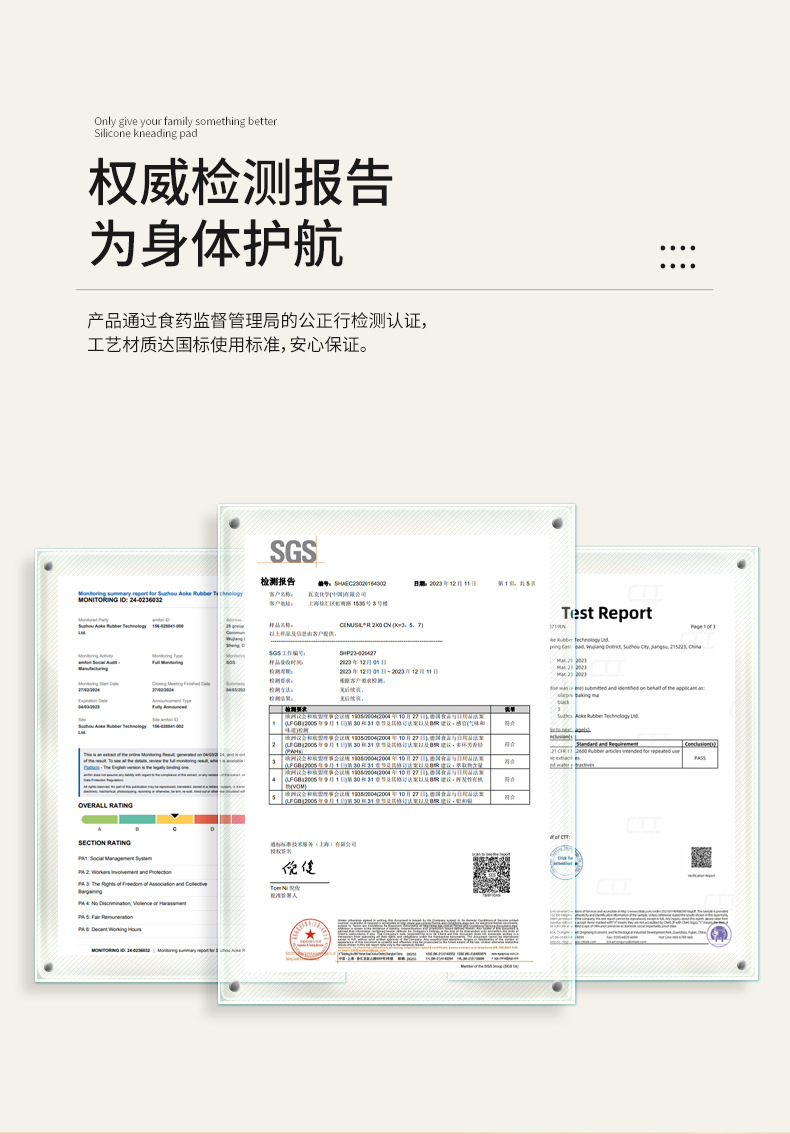Viewport: 790px width, 1134px height.
Task: Click 'Page 1 of 3' on Test Report
Action: coord(703,626)
